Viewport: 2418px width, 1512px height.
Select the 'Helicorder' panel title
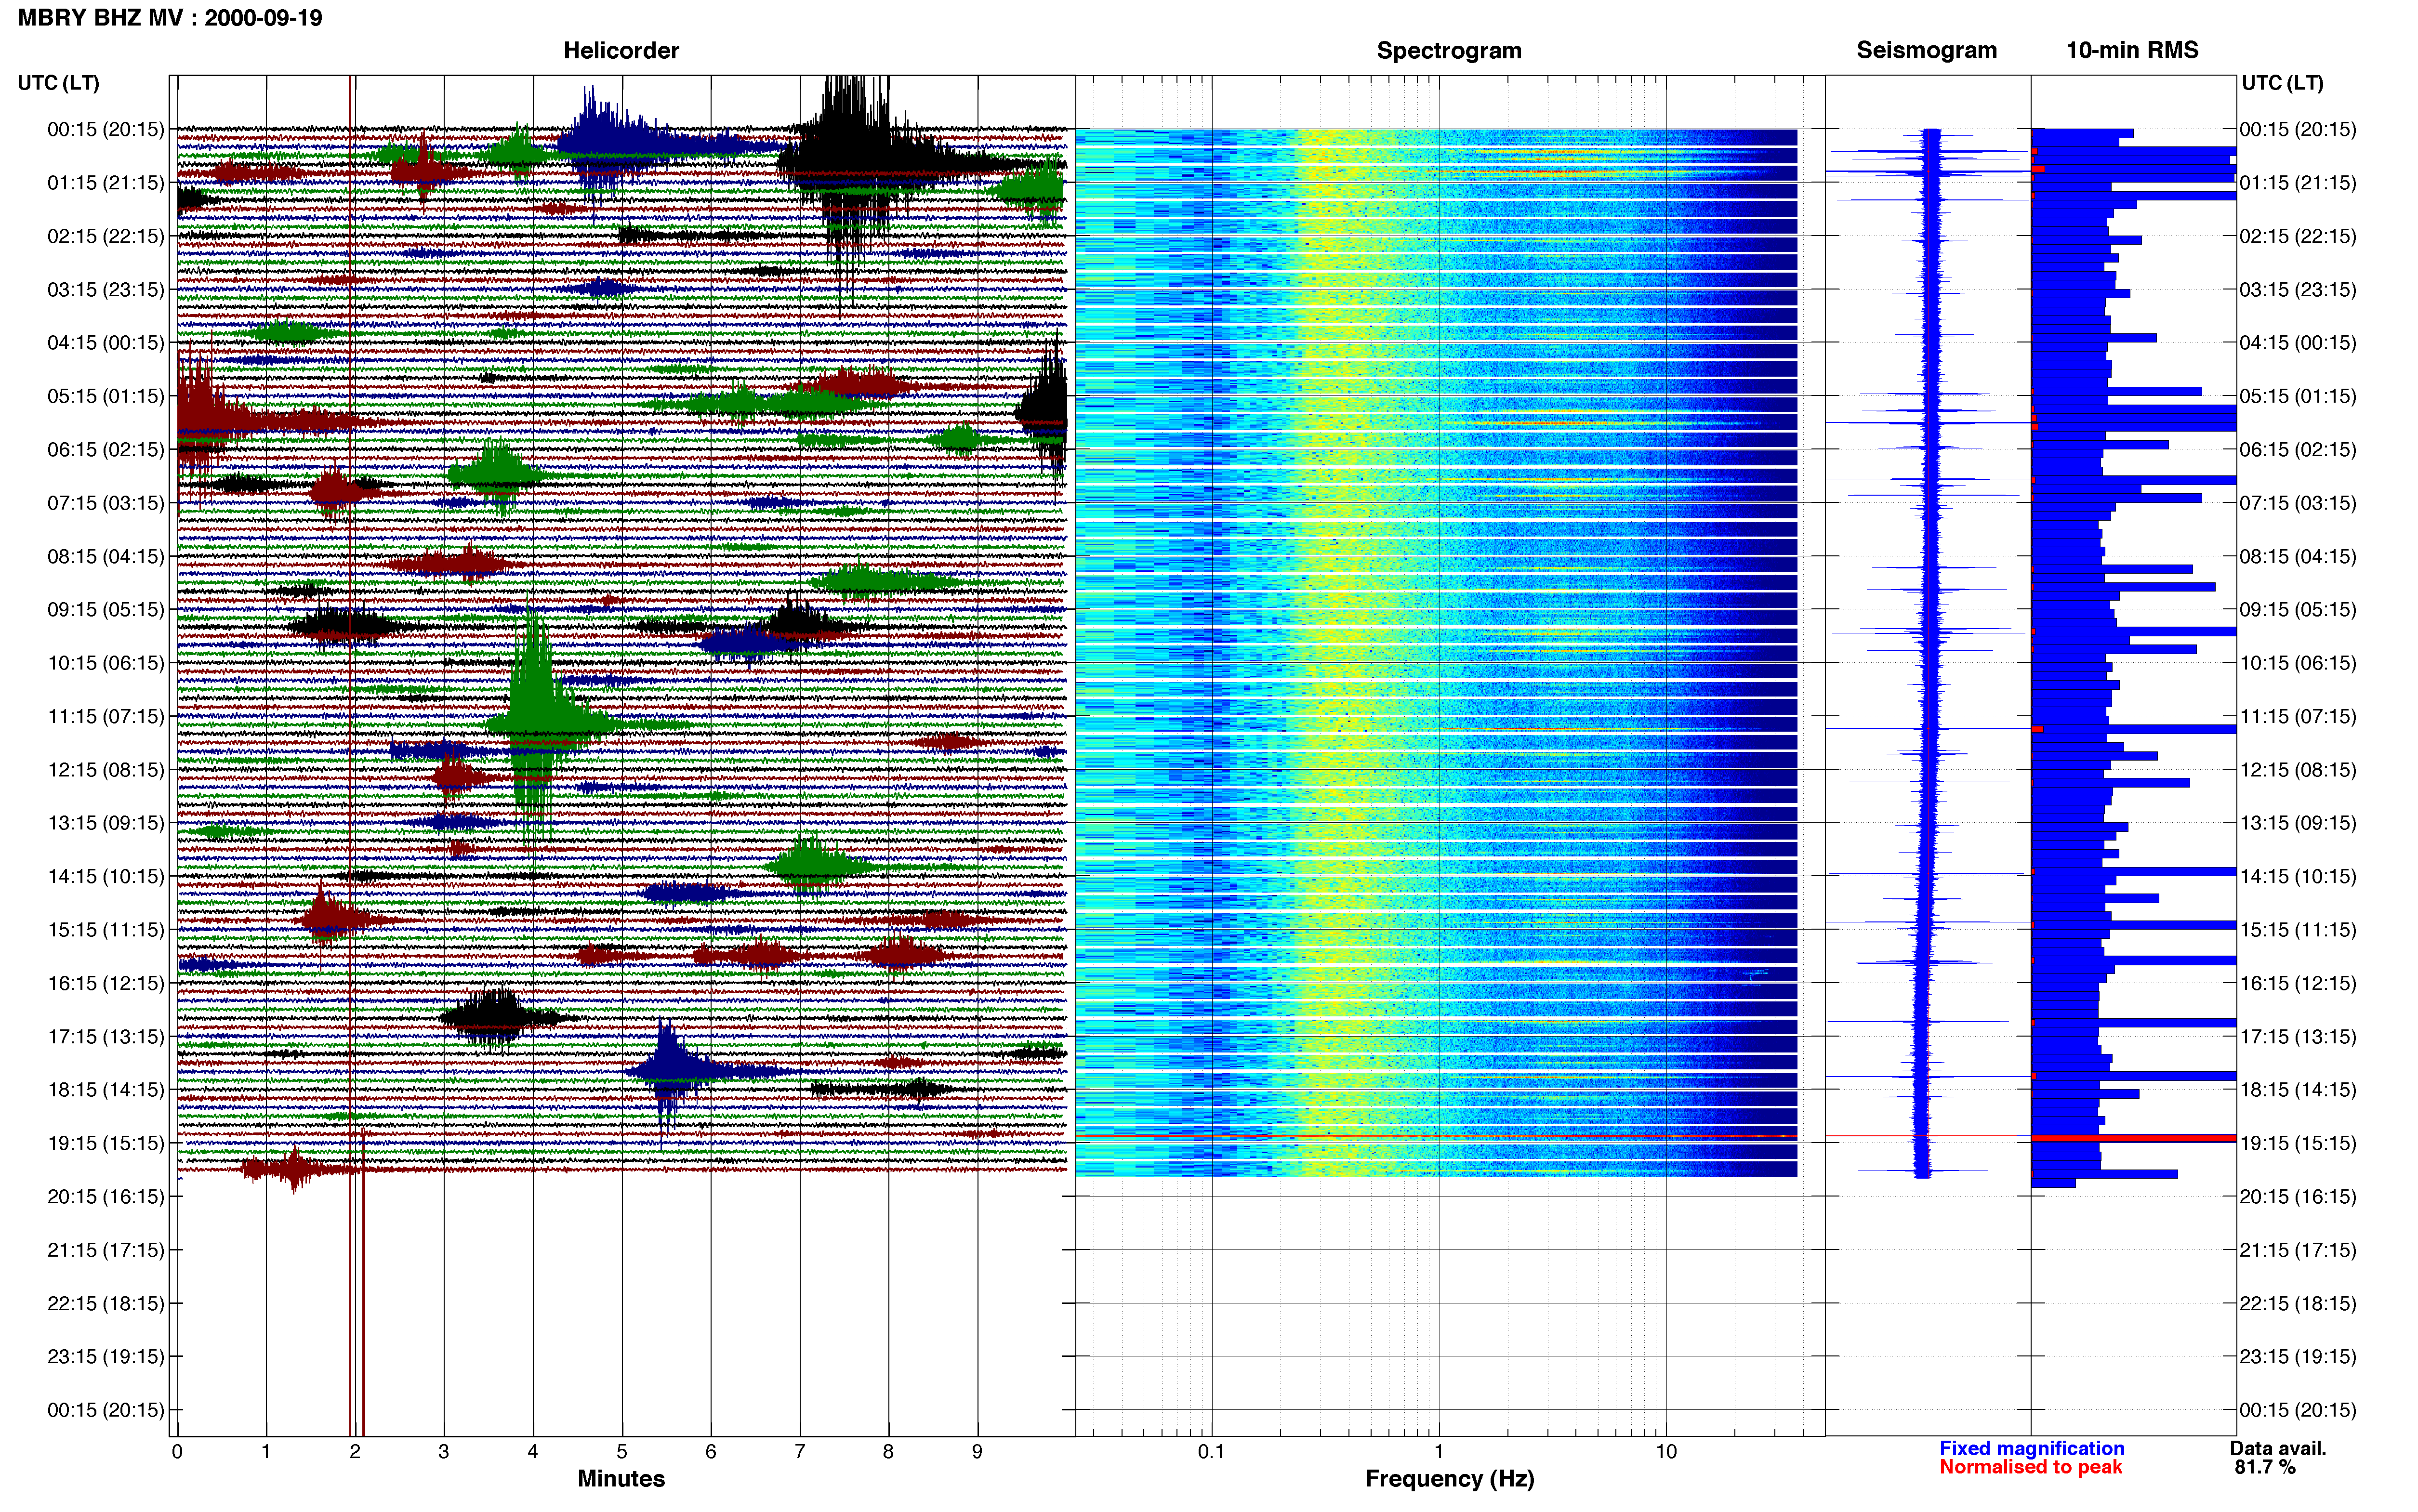(x=621, y=50)
